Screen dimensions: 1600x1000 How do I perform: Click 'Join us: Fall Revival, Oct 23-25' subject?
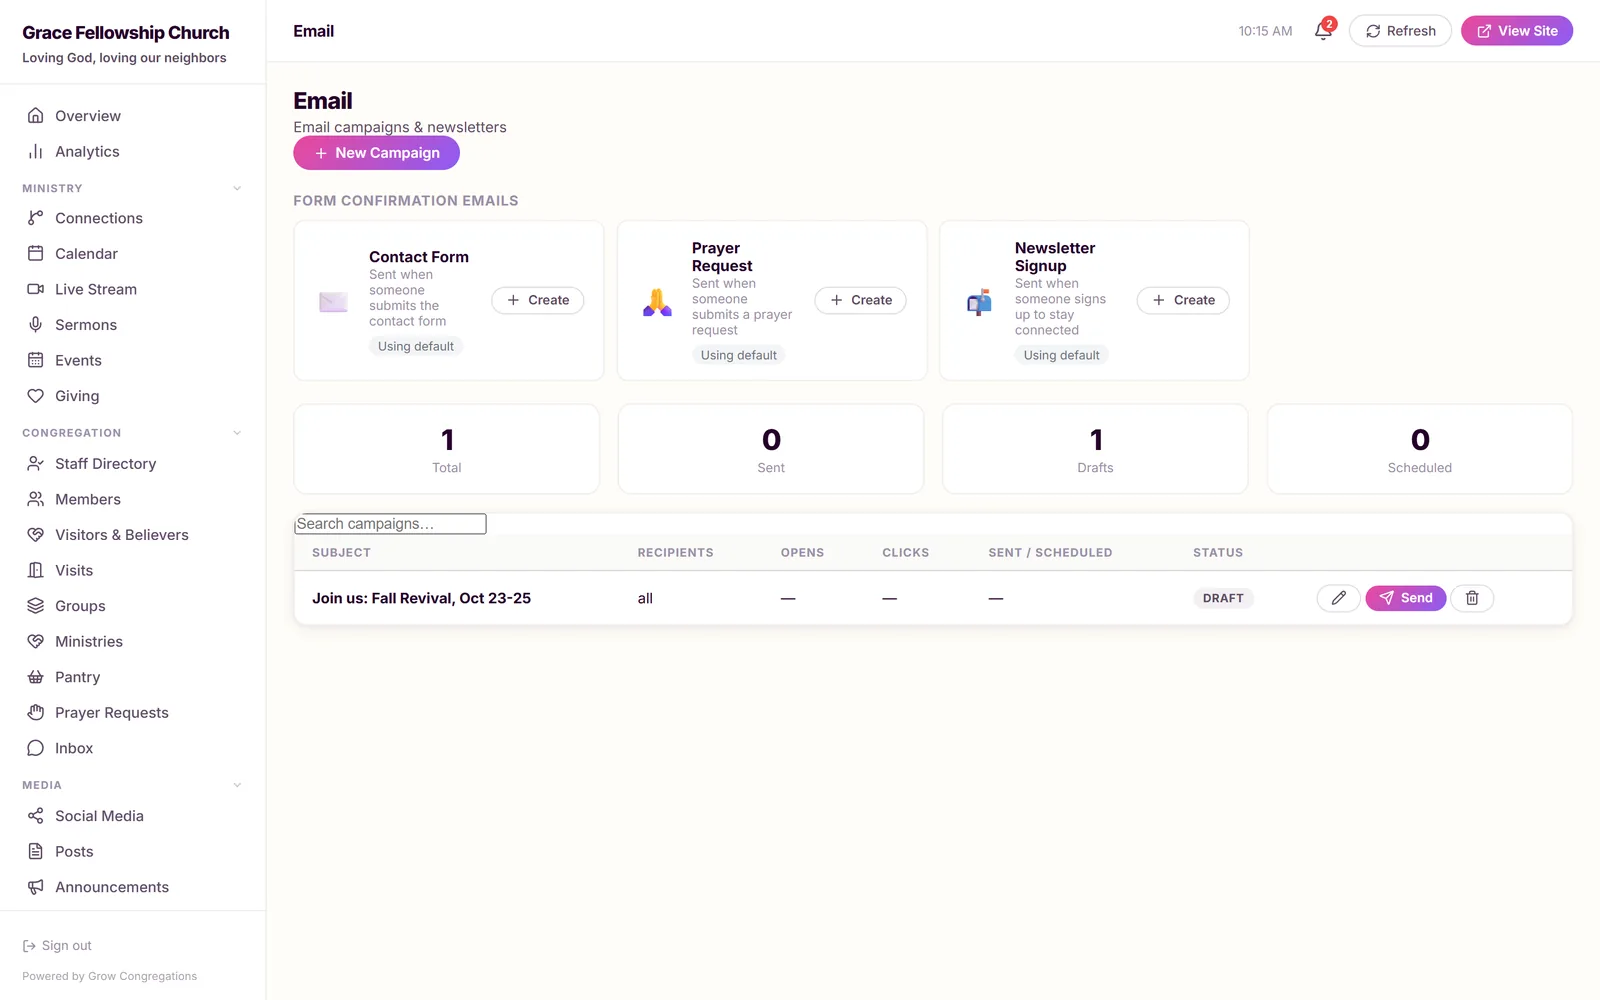(421, 598)
